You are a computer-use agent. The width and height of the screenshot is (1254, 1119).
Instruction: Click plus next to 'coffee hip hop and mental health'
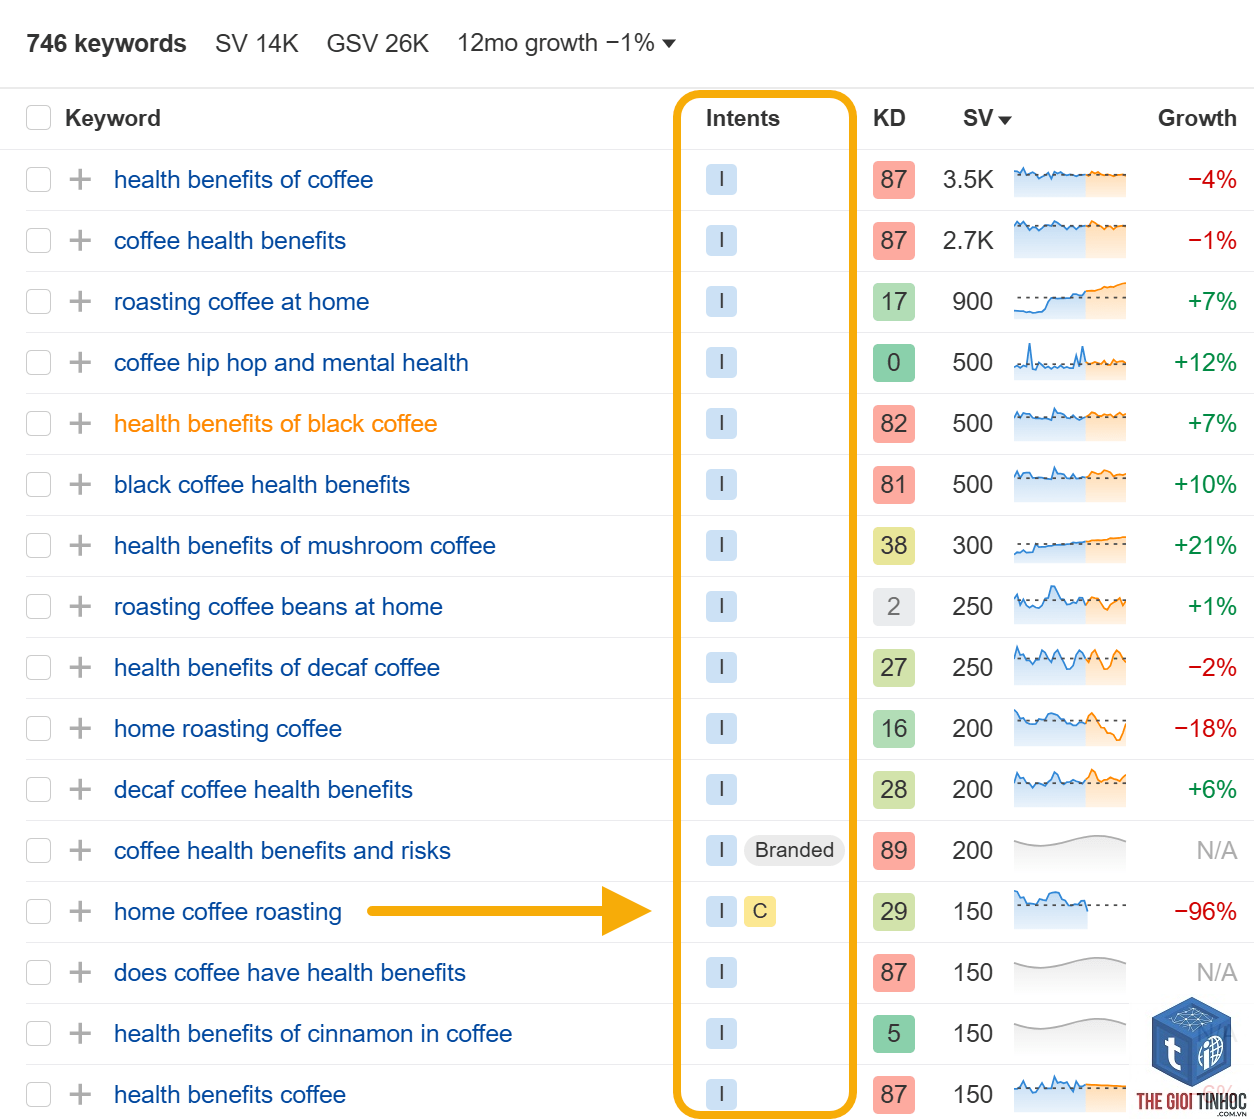tap(80, 363)
